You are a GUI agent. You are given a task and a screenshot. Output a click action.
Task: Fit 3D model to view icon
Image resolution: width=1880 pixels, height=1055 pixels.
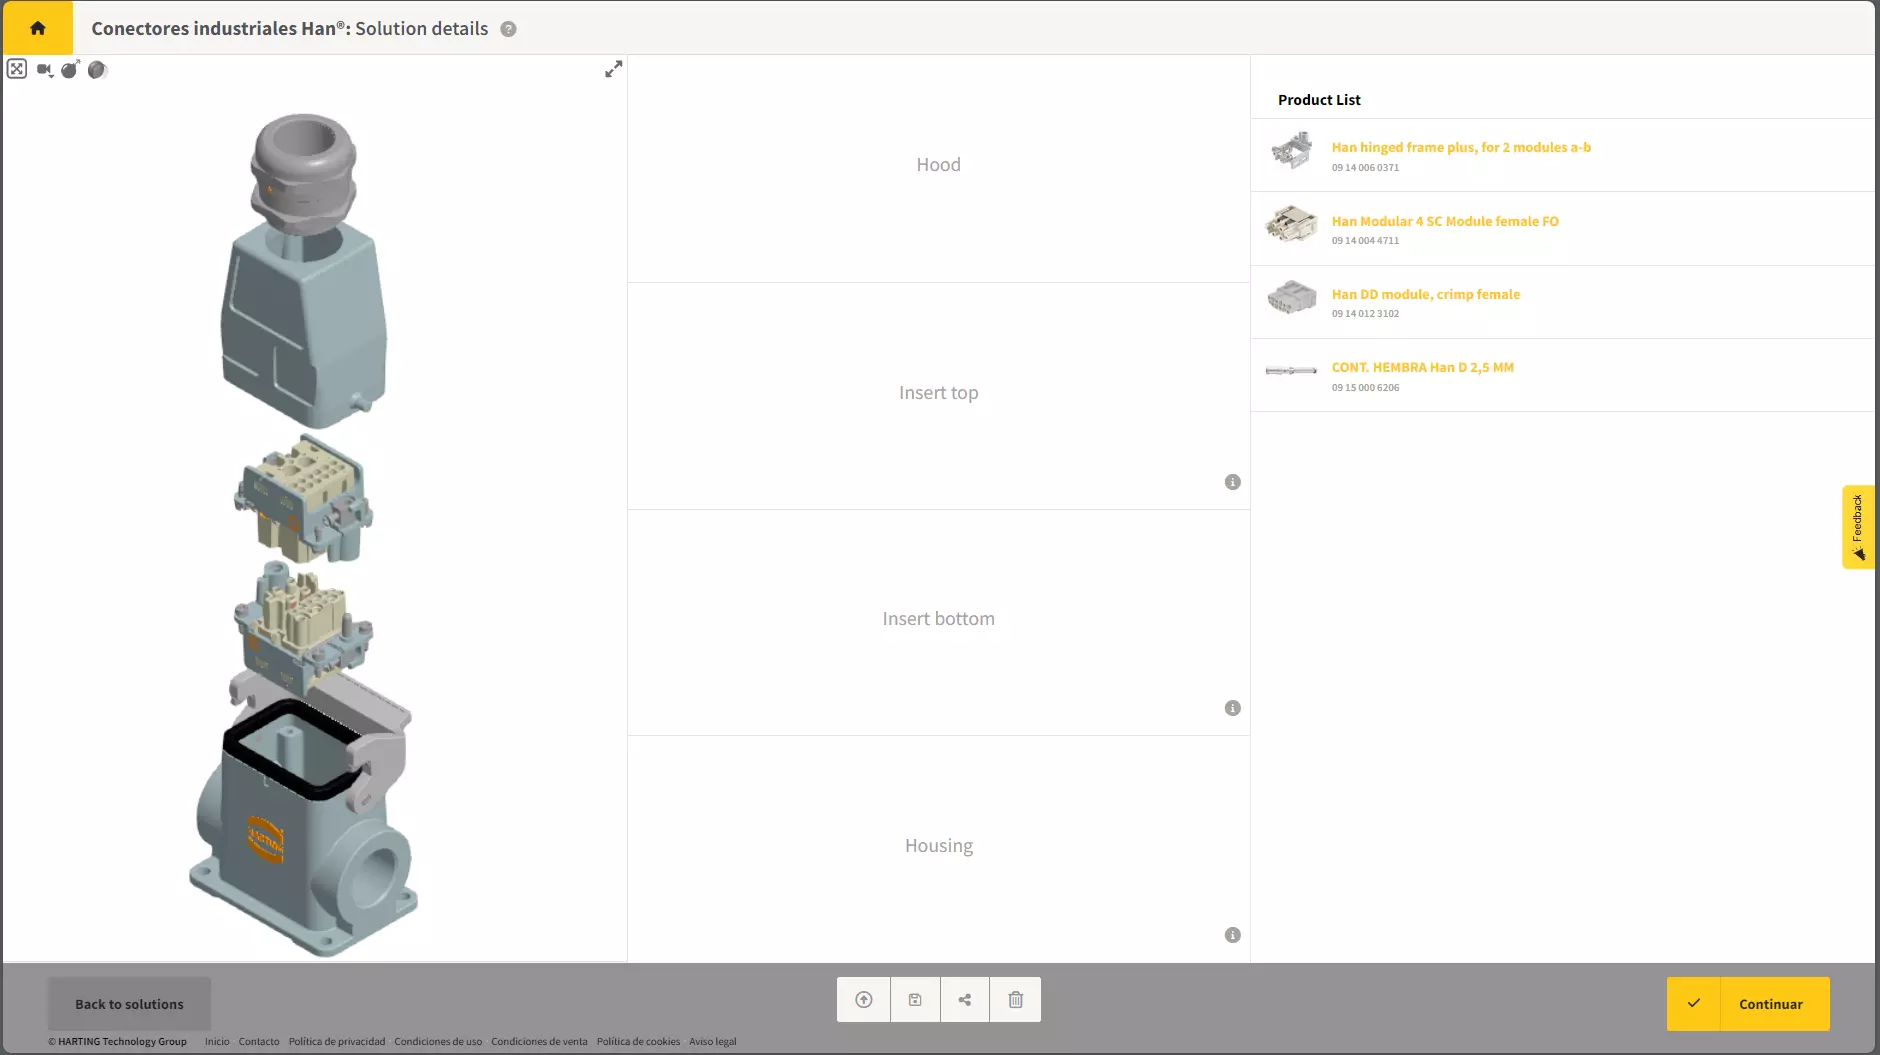point(17,69)
